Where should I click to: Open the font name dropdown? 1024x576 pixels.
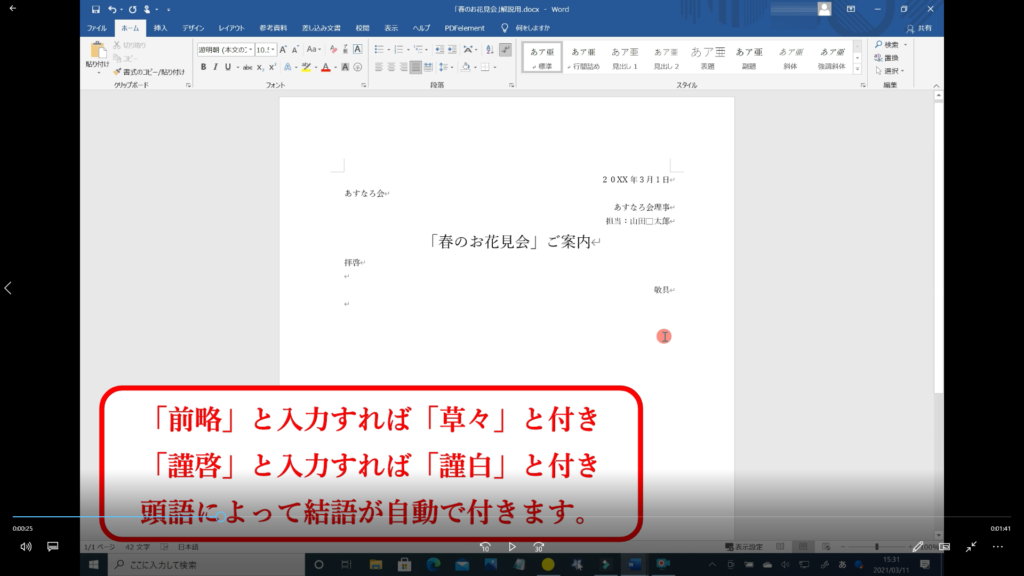(249, 49)
